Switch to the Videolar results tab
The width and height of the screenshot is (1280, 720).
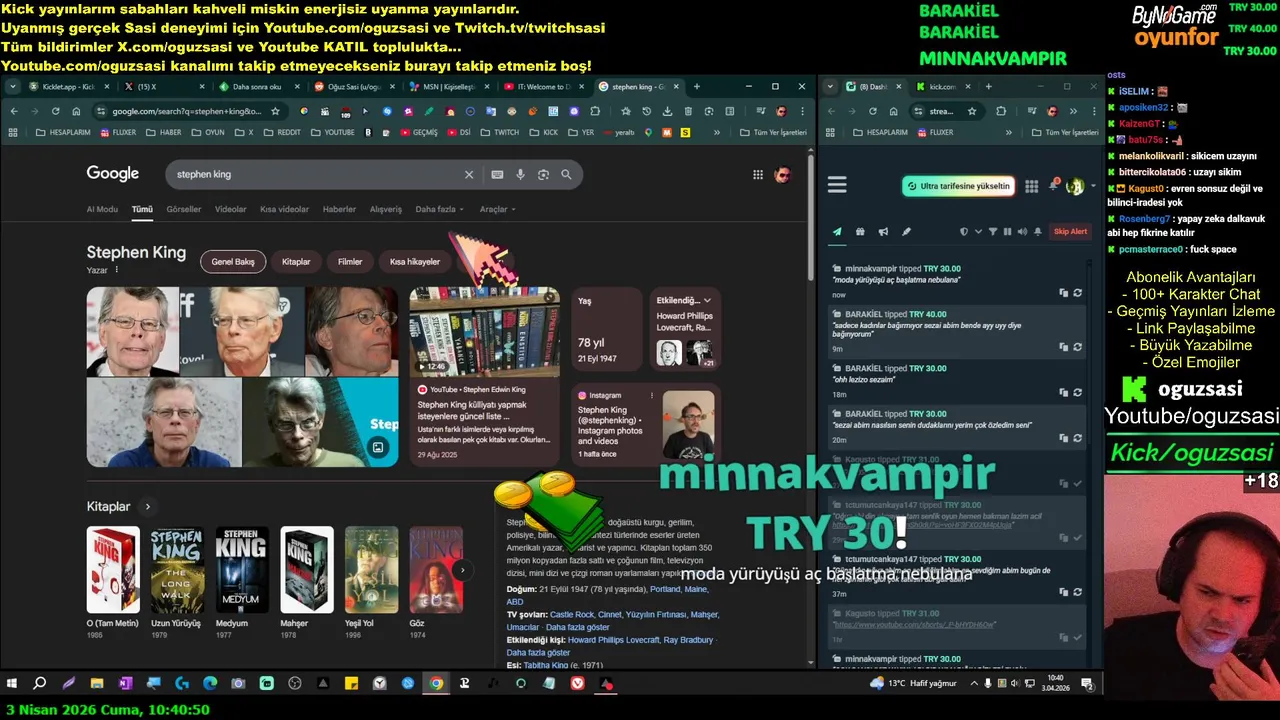click(x=231, y=209)
